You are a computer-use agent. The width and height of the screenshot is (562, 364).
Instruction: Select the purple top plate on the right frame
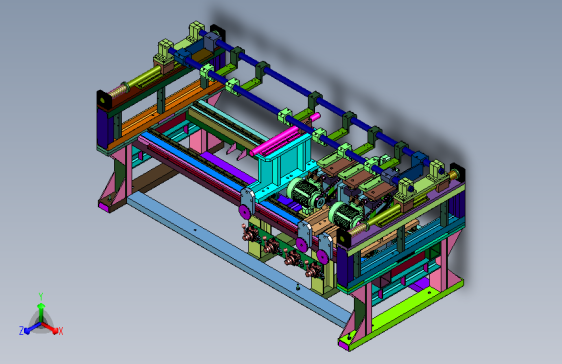405,213
